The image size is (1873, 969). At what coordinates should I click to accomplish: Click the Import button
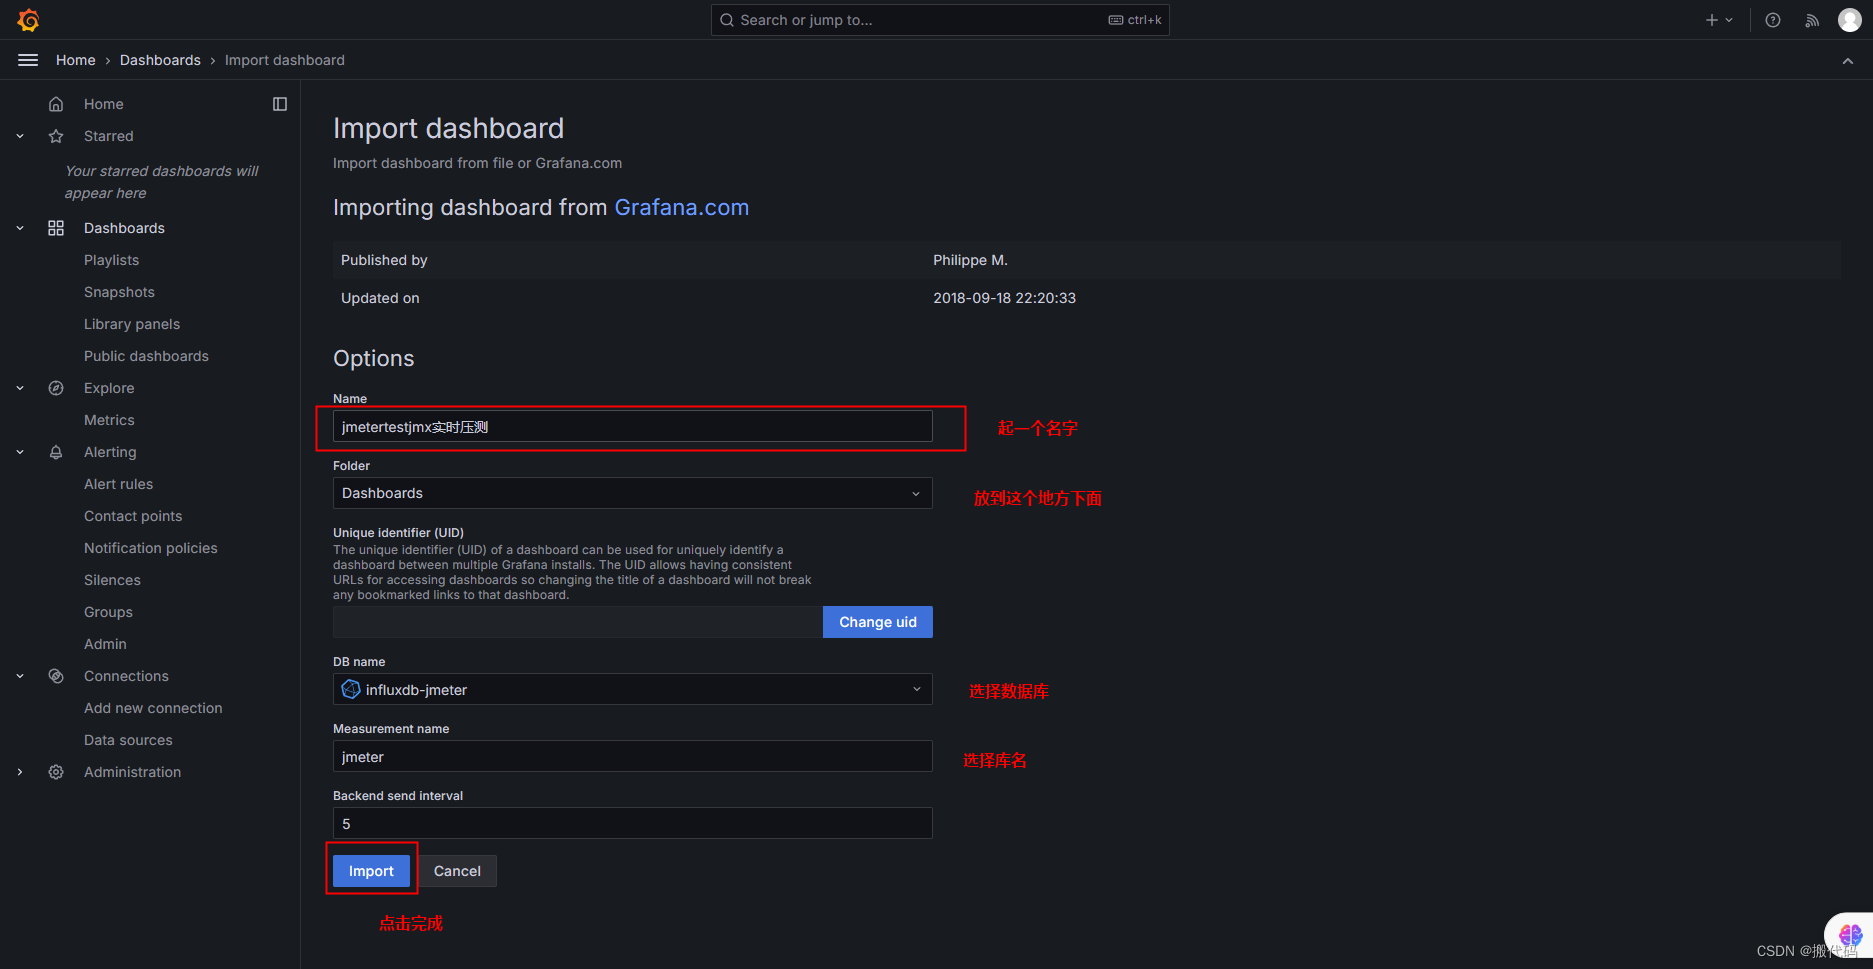(371, 871)
